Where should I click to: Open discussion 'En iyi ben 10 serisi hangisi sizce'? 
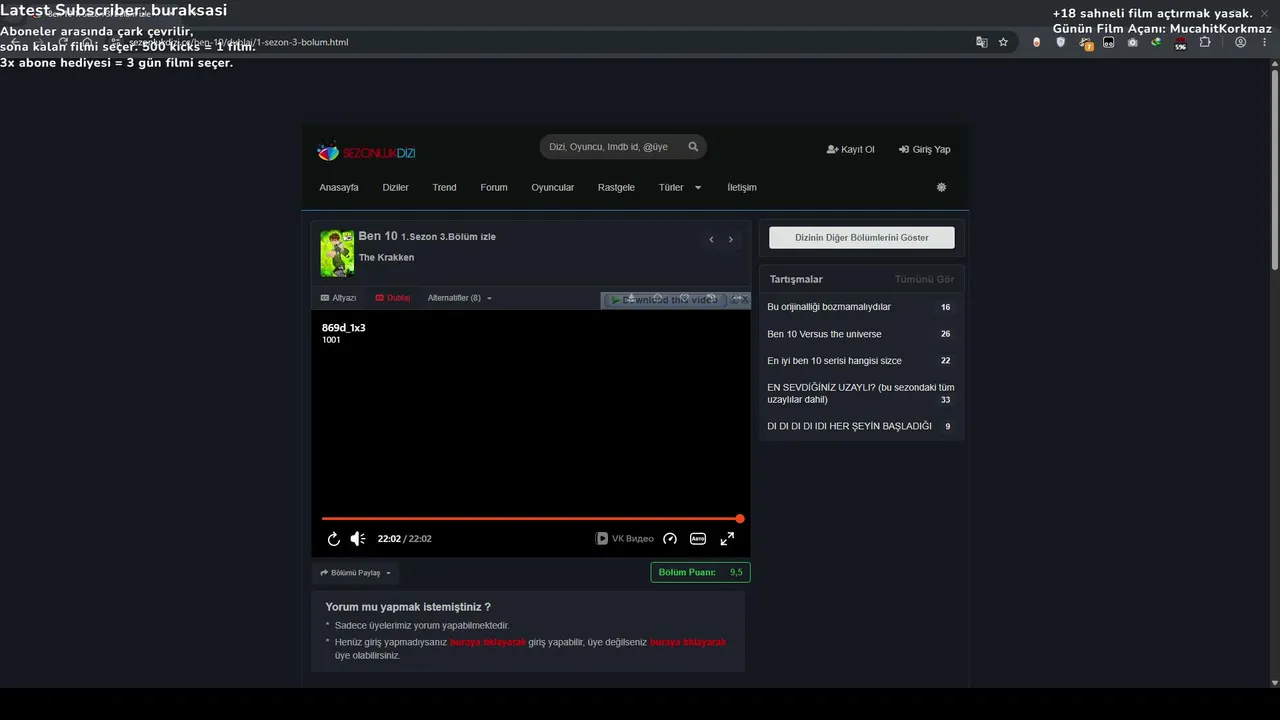click(x=834, y=361)
